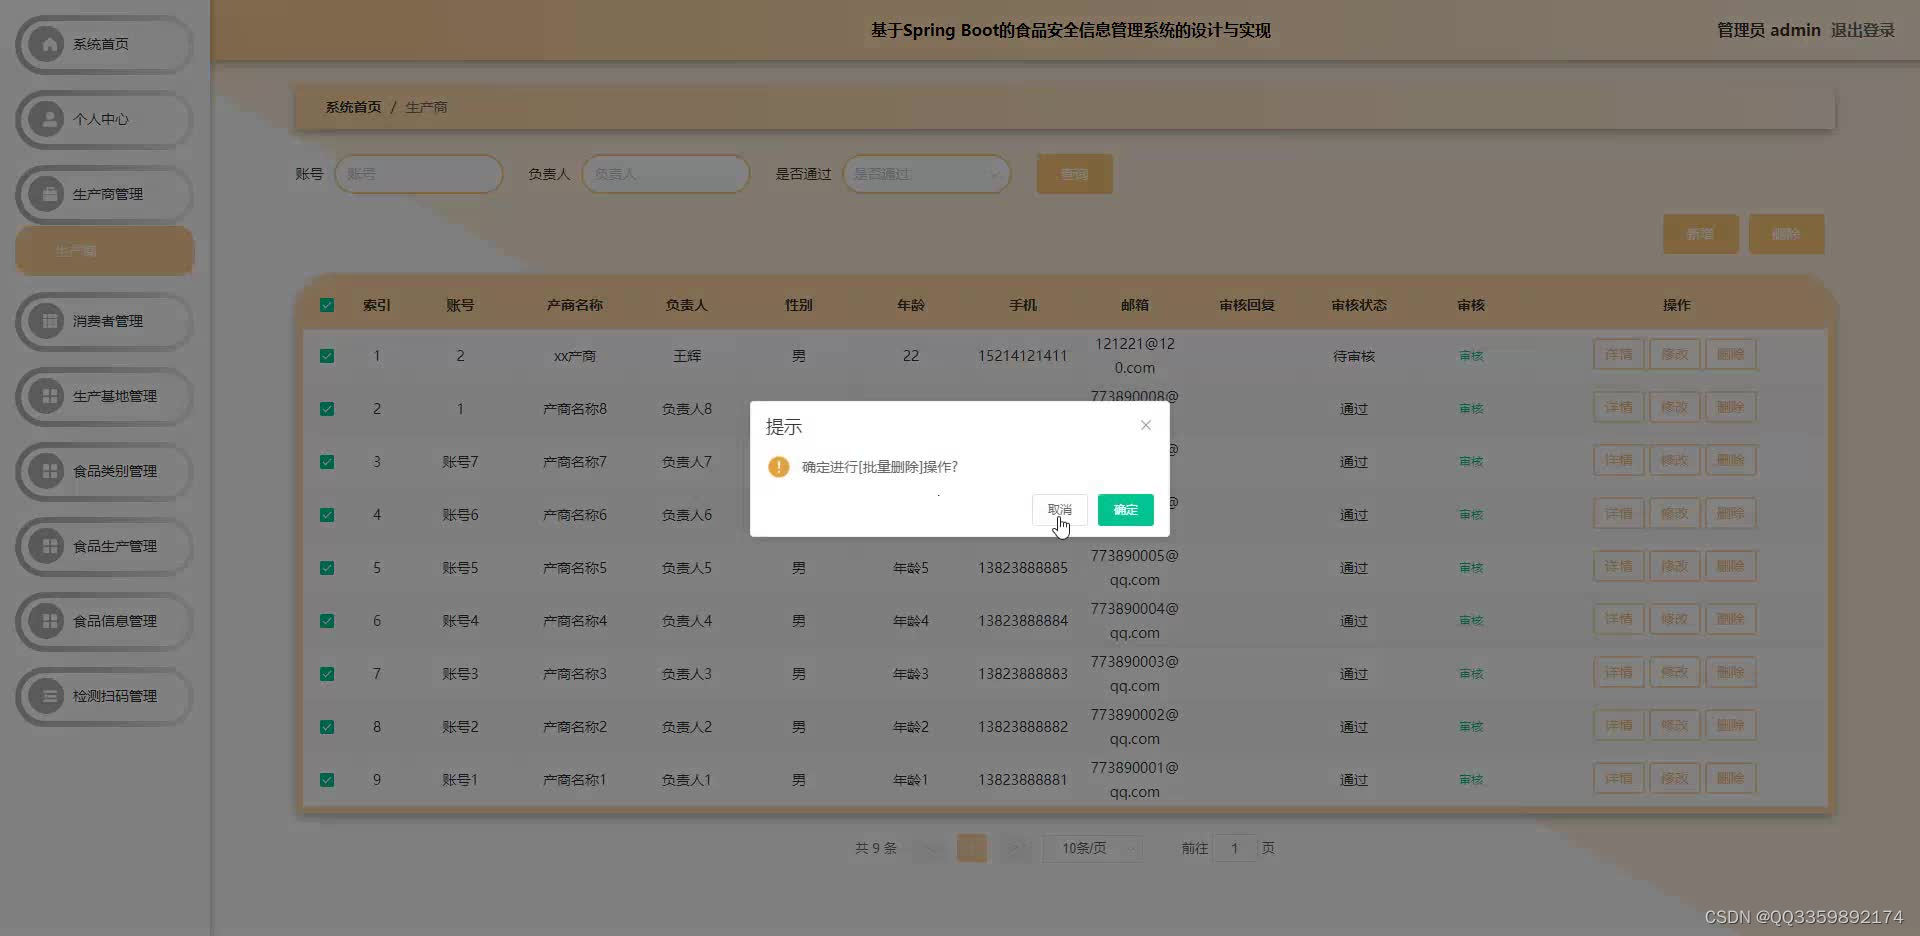Screen dimensions: 1920x936
Task: Click into the 账号 search field
Action: [419, 174]
